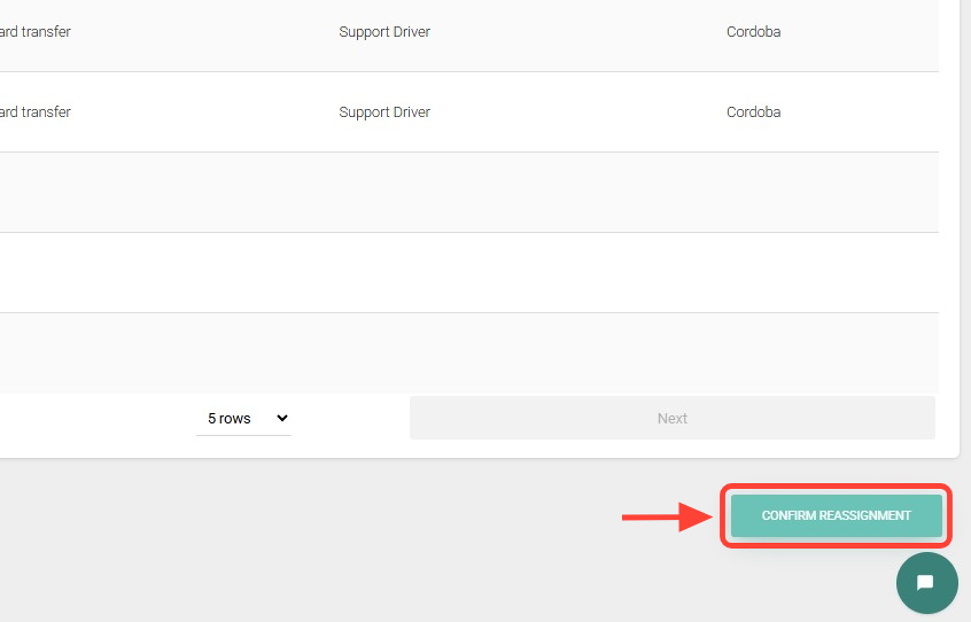The width and height of the screenshot is (971, 622).
Task: Click the second row's 'ard transfer' text
Action: click(x=36, y=112)
